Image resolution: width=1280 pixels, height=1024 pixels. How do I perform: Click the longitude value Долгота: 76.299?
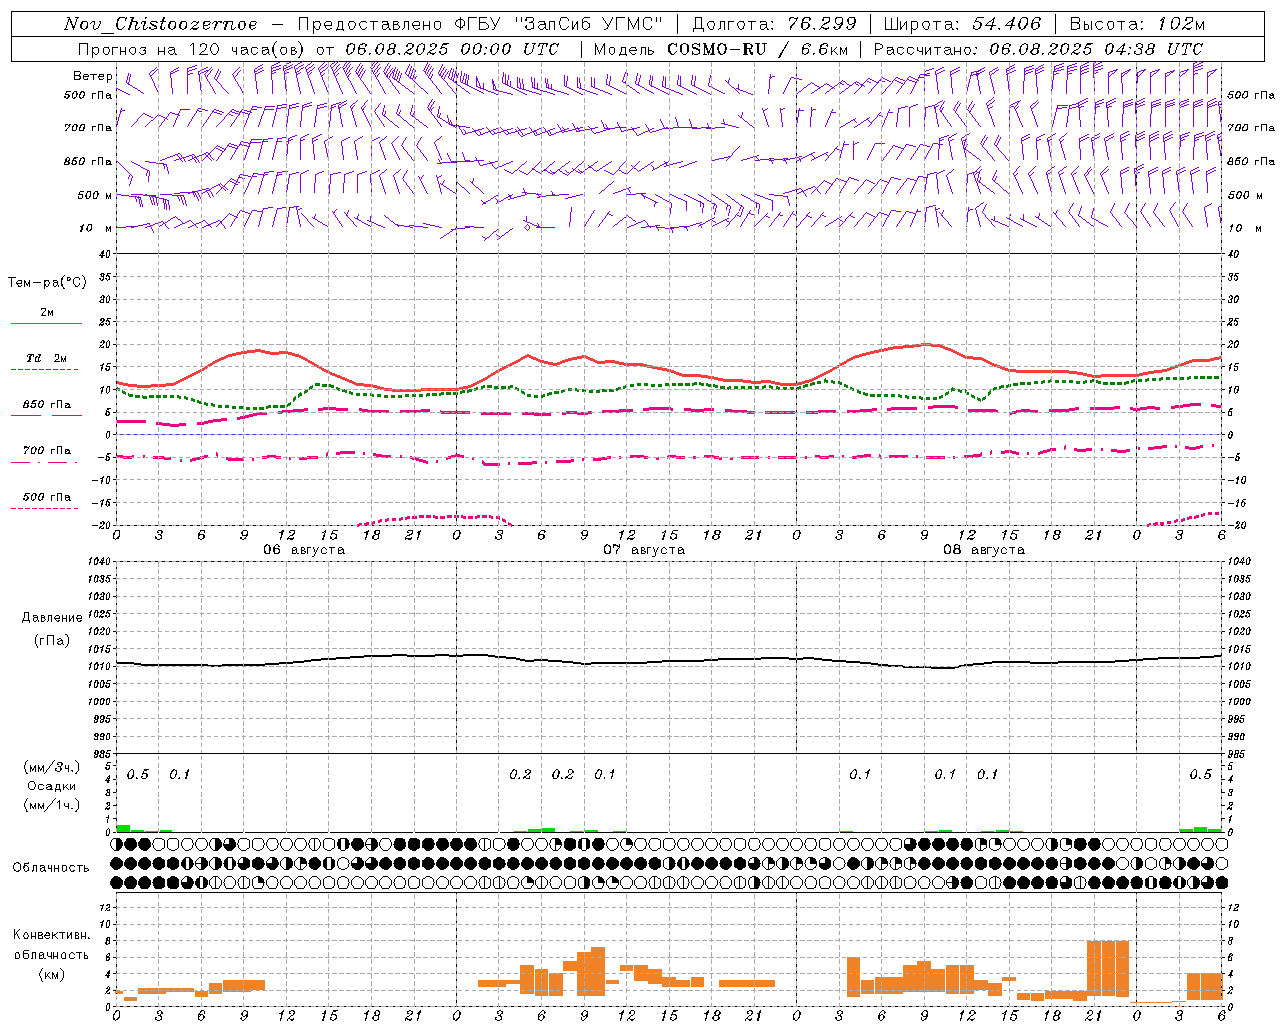click(x=774, y=24)
